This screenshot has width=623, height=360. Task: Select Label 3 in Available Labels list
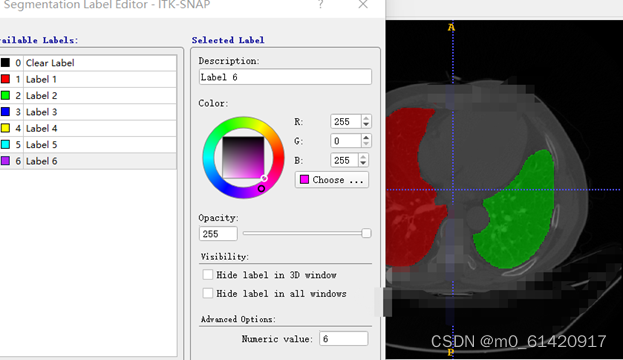tap(88, 112)
